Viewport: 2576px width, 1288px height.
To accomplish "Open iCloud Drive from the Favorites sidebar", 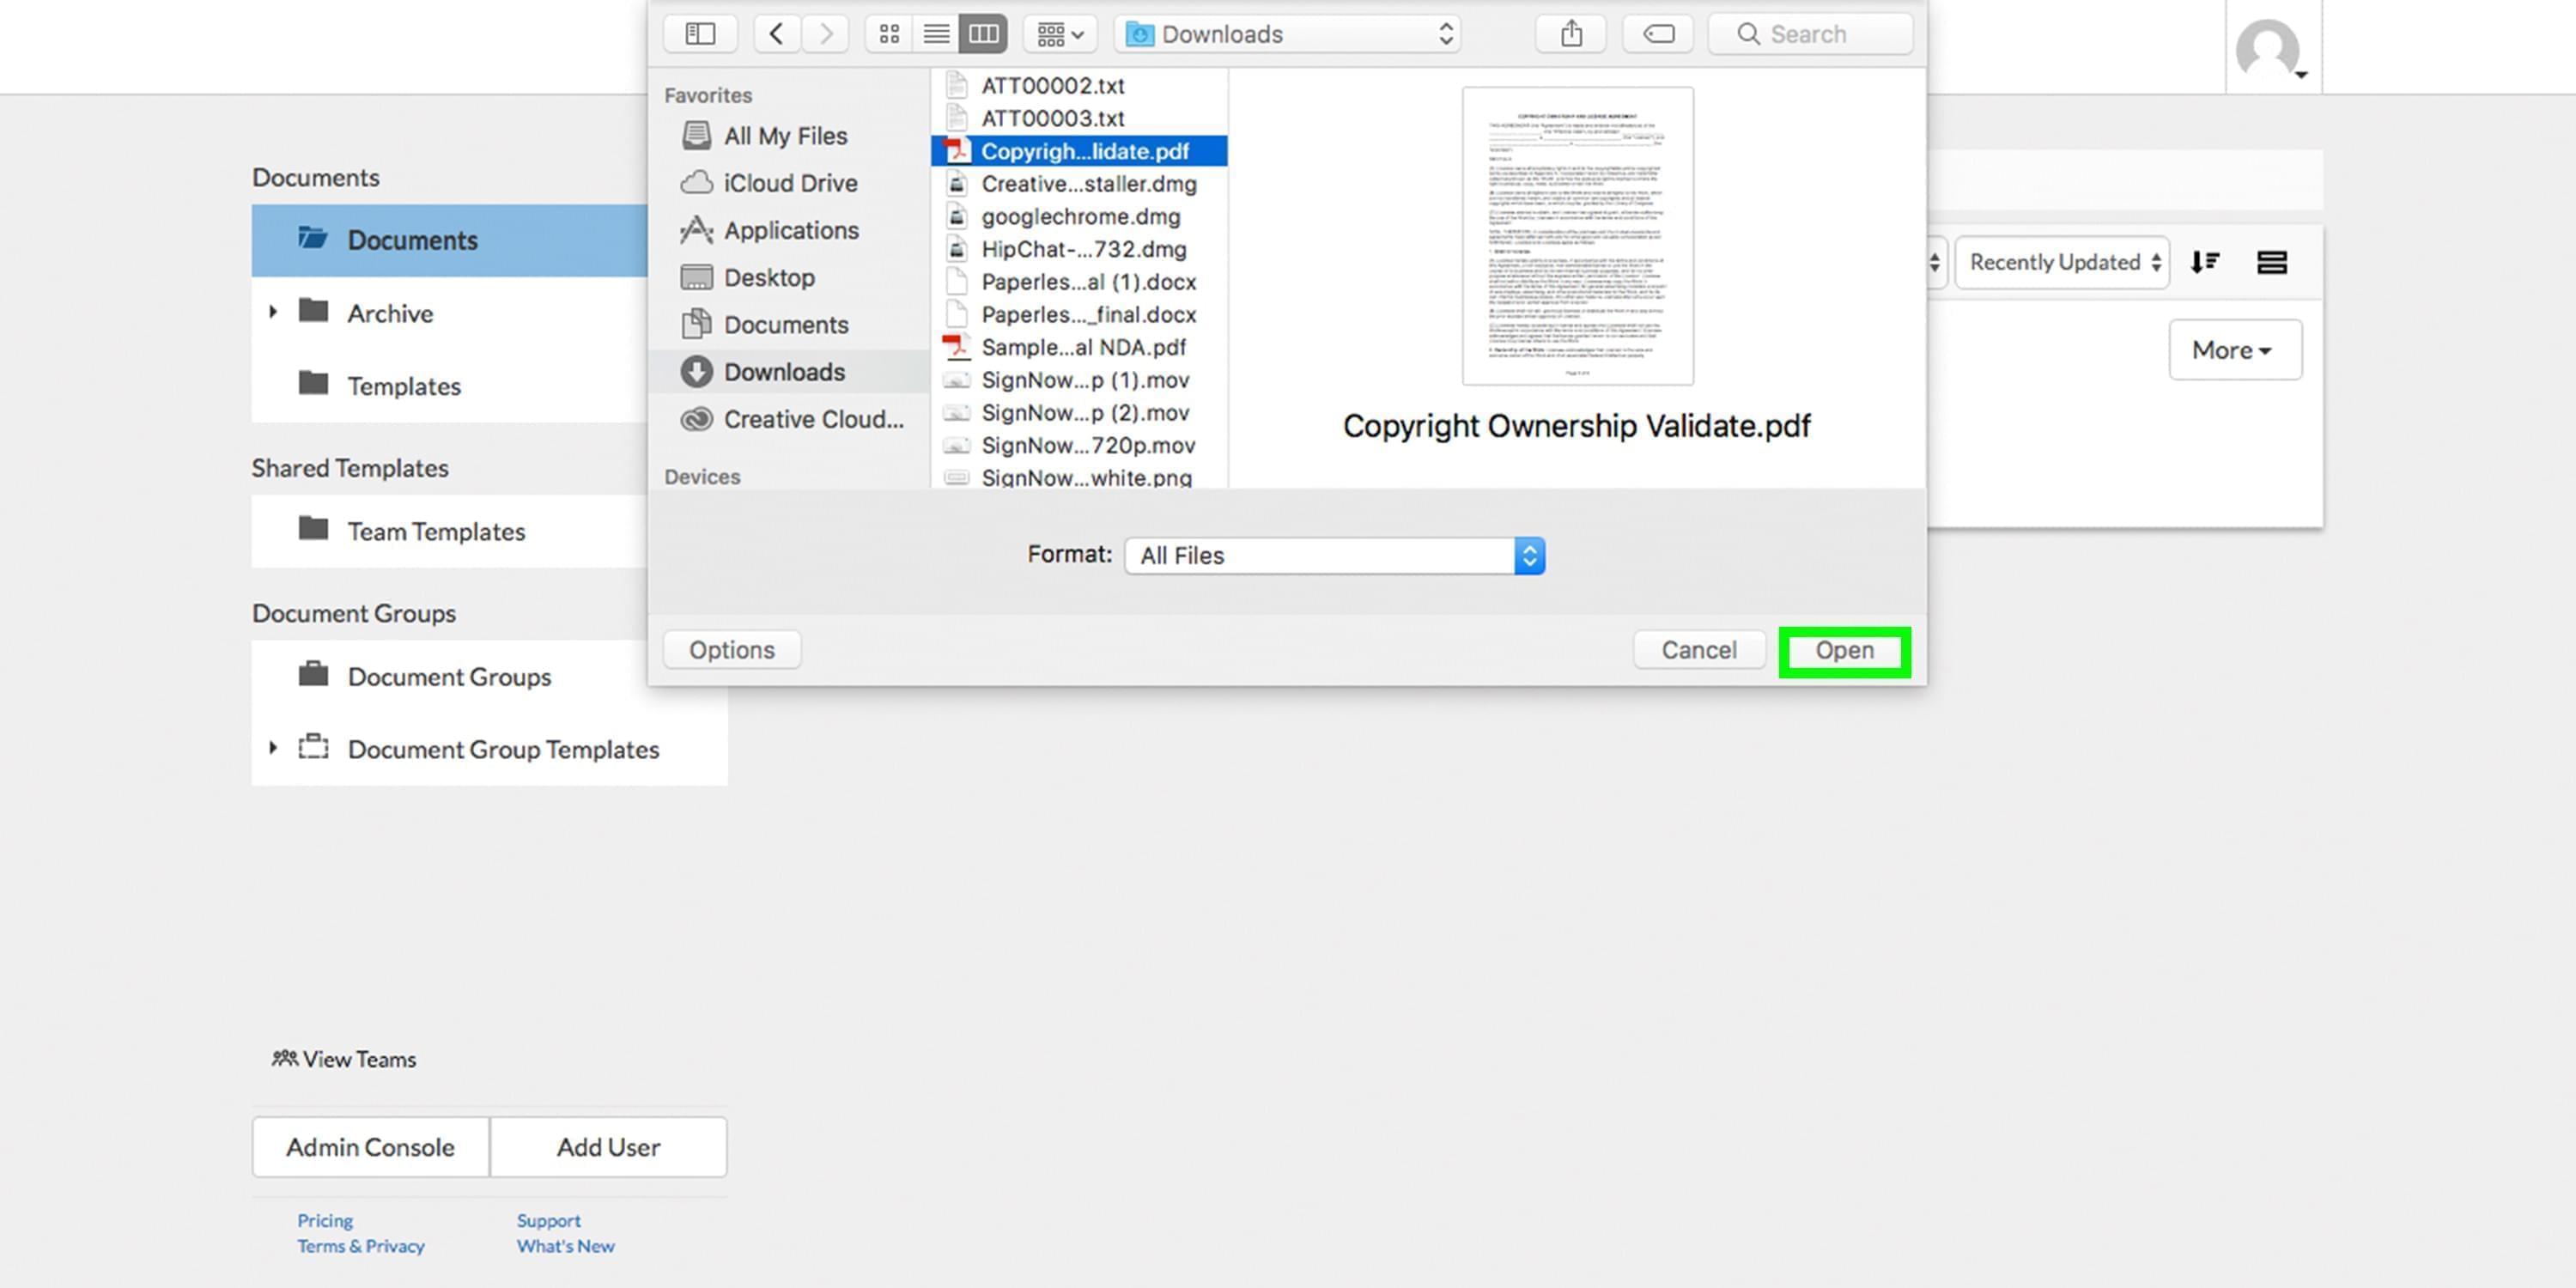I will (790, 183).
